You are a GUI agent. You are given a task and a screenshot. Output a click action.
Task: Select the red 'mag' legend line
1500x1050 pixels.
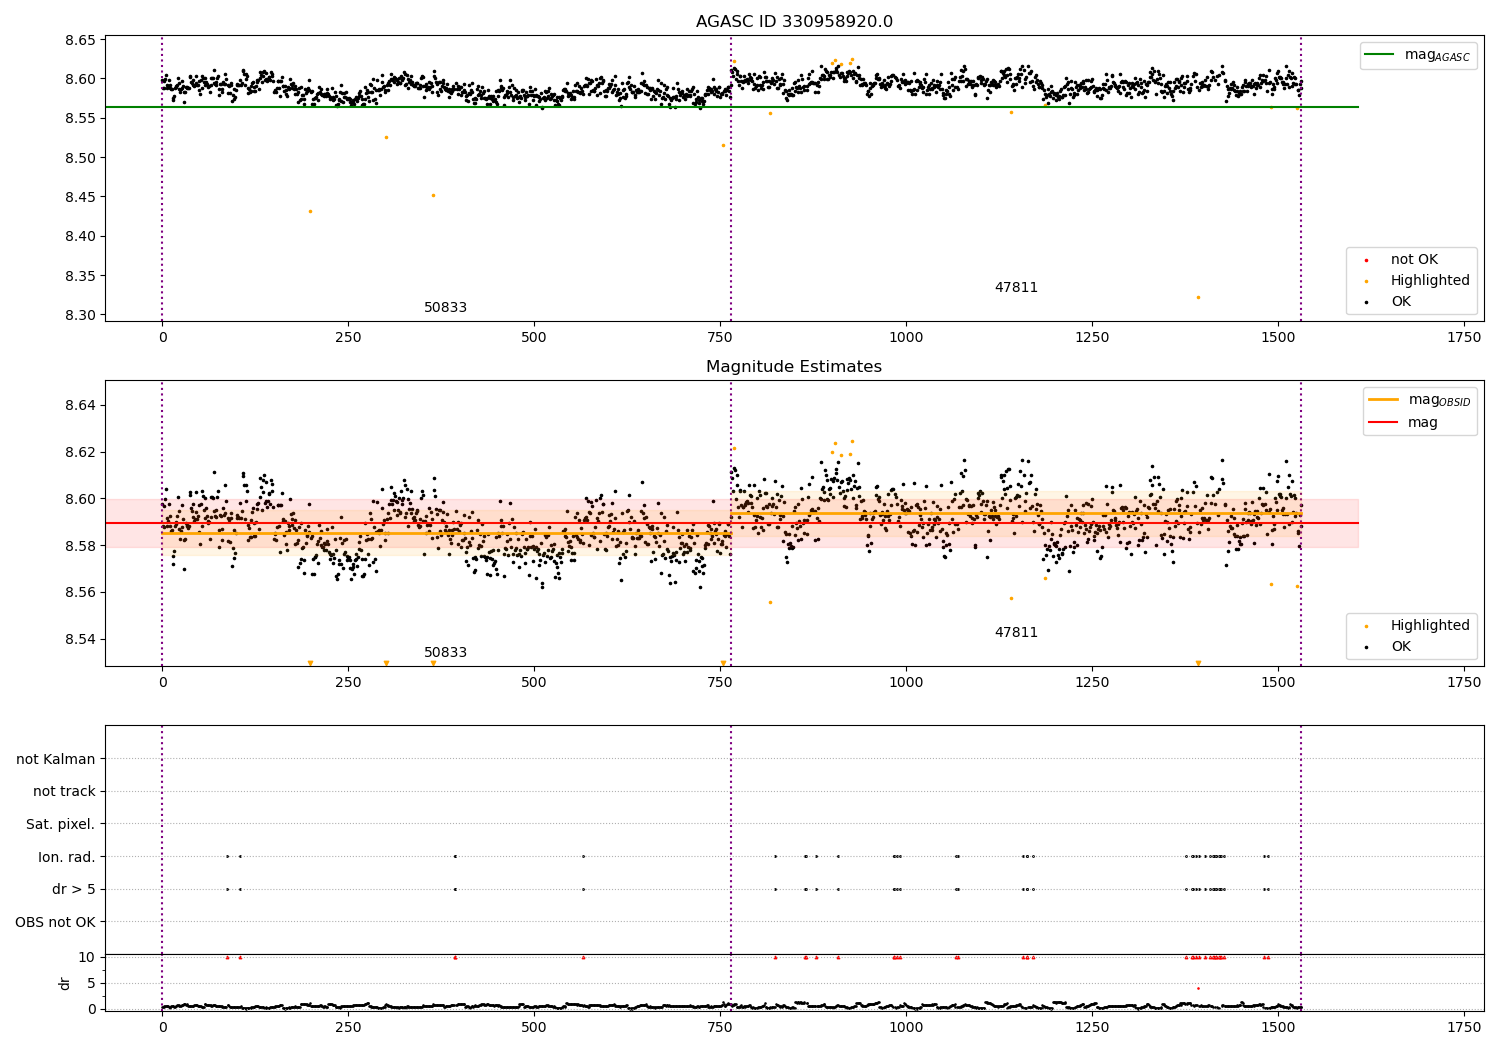click(x=1383, y=422)
